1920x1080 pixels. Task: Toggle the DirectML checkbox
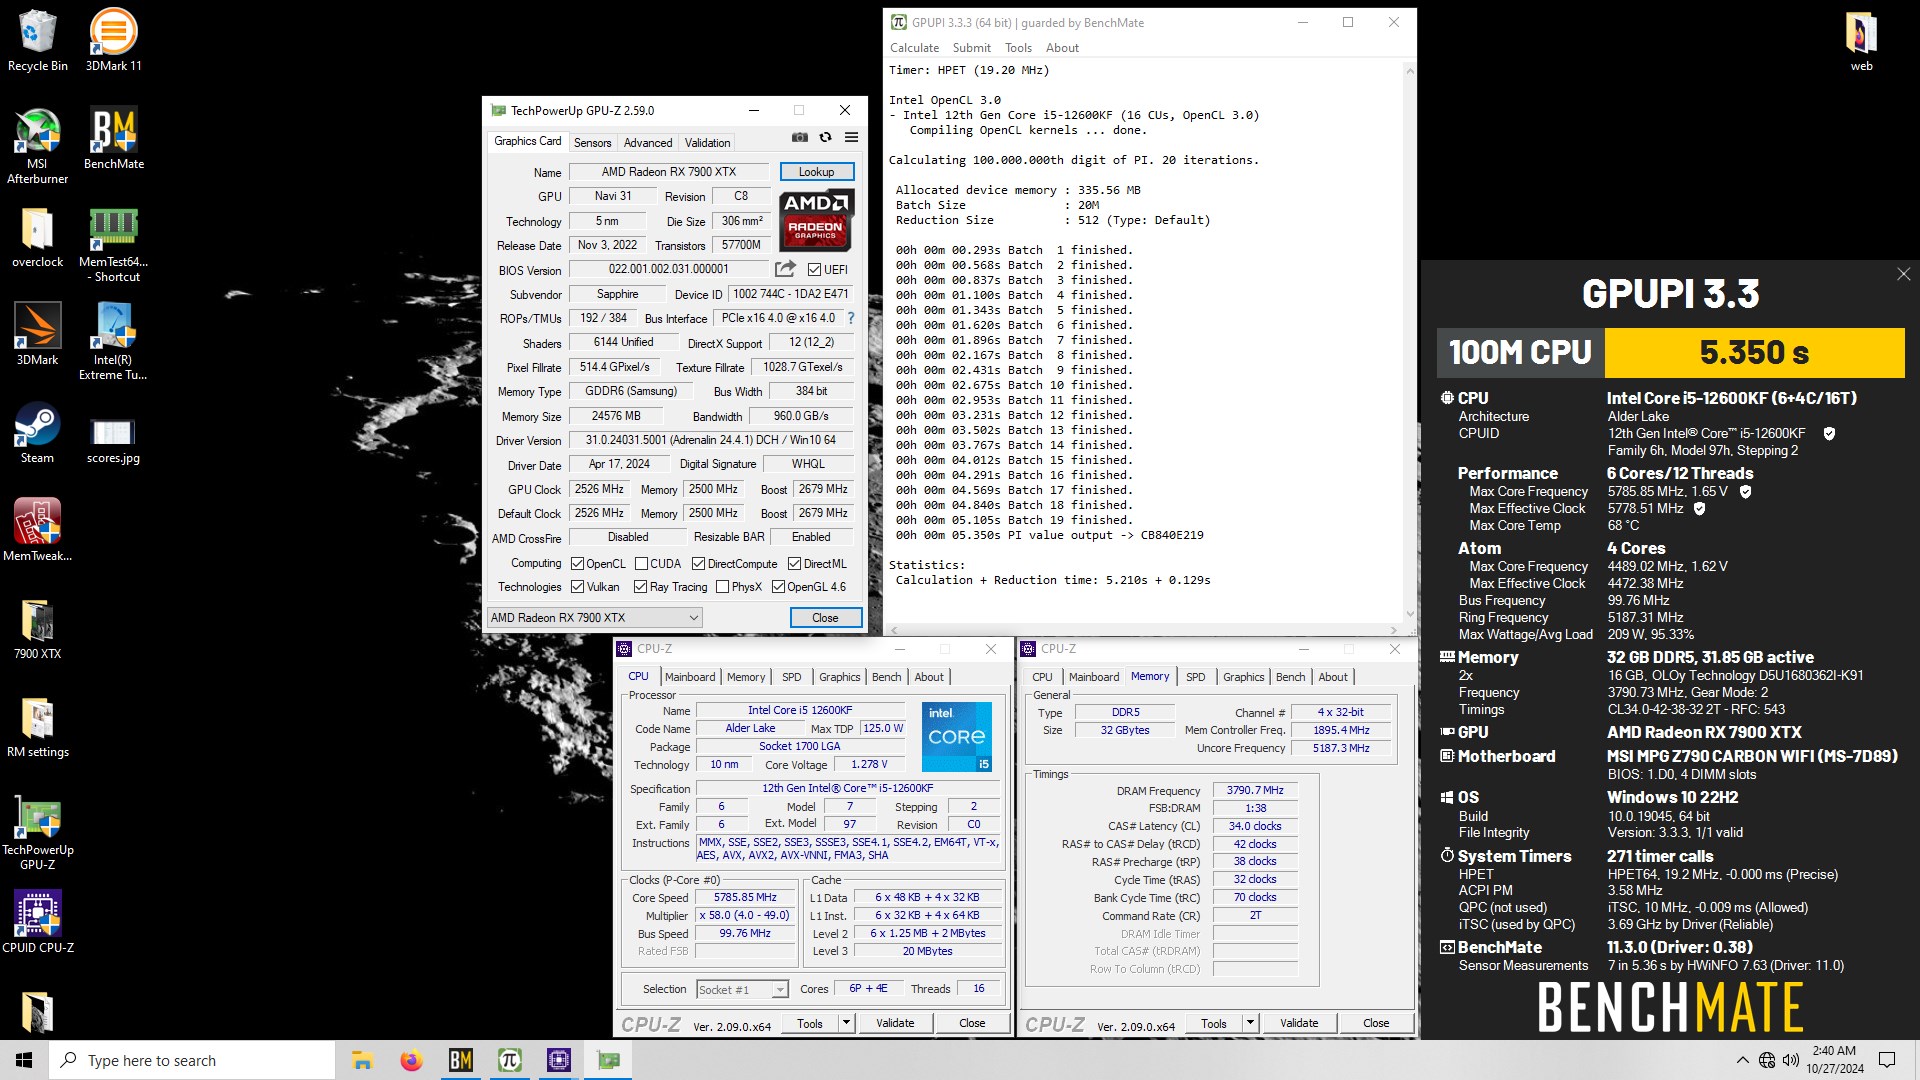[x=794, y=564]
